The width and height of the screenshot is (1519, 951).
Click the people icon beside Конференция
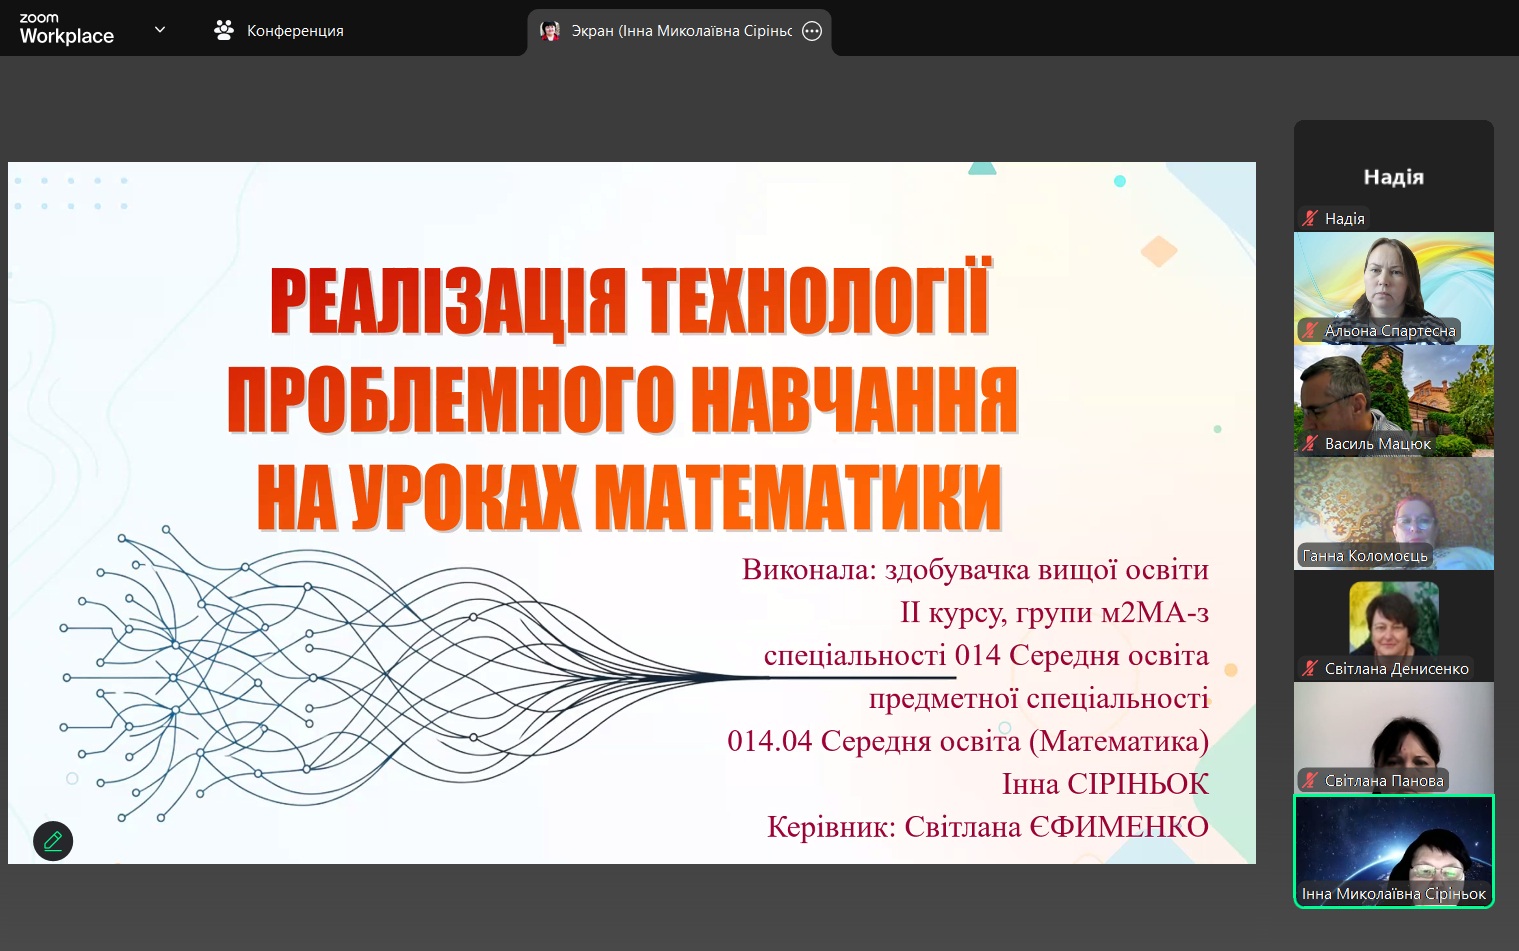224,31
